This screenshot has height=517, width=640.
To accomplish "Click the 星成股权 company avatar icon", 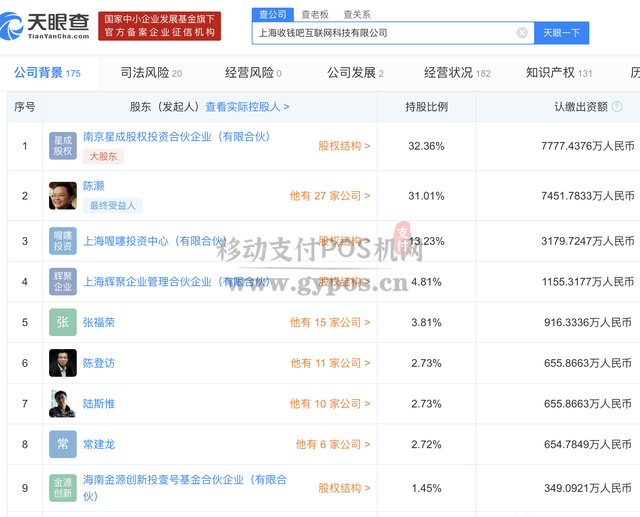I will 63,146.
